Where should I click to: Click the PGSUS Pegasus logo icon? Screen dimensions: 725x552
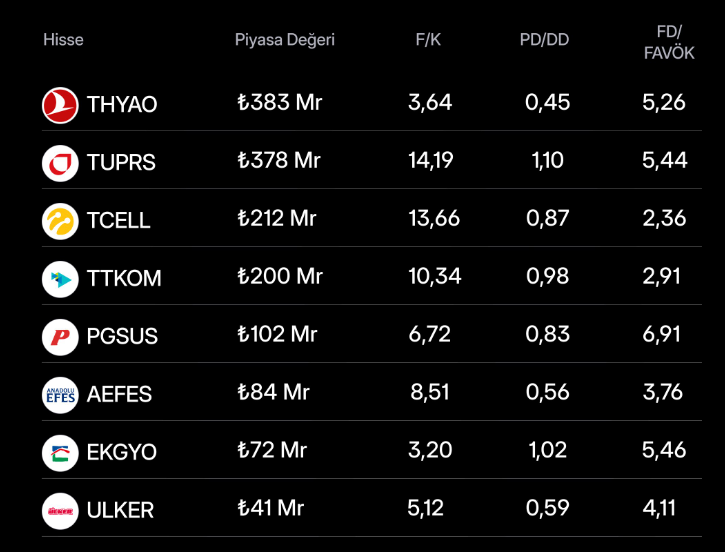point(60,337)
